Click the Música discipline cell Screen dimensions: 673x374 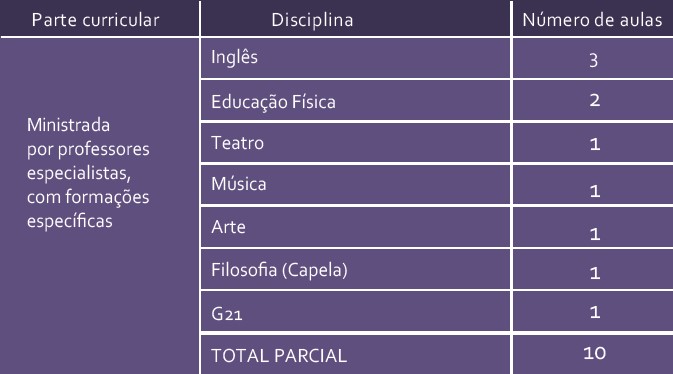[x=355, y=185]
